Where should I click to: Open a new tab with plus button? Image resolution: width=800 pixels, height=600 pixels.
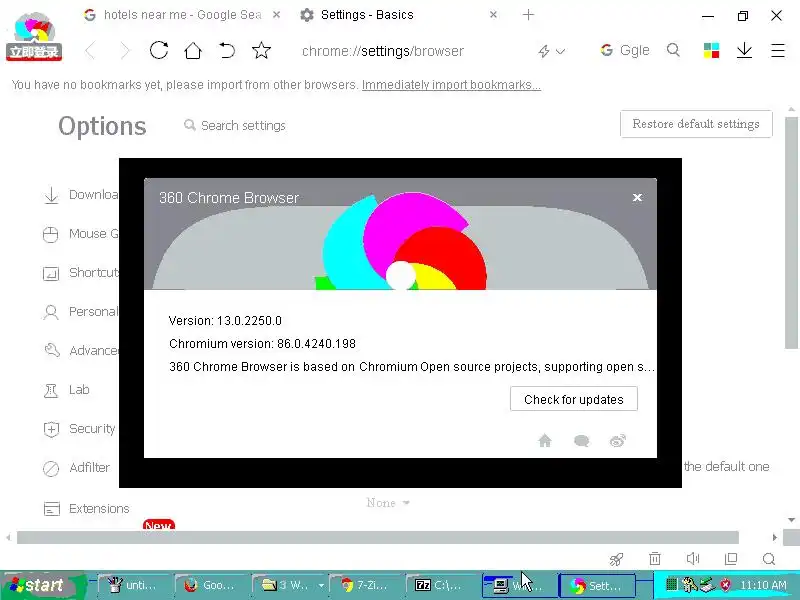(x=529, y=15)
